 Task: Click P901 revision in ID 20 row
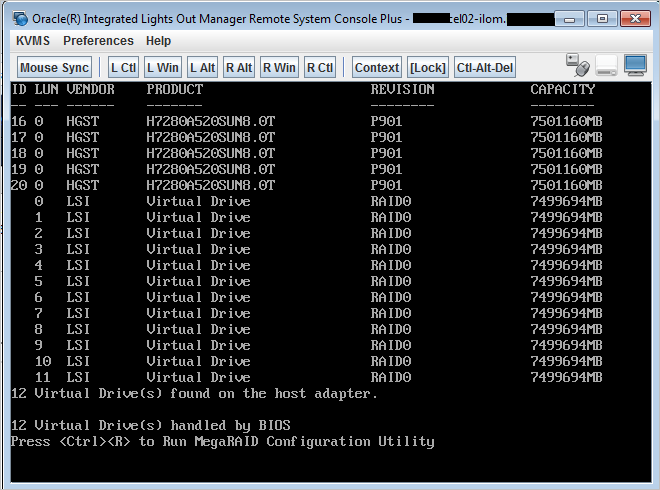click(x=386, y=185)
